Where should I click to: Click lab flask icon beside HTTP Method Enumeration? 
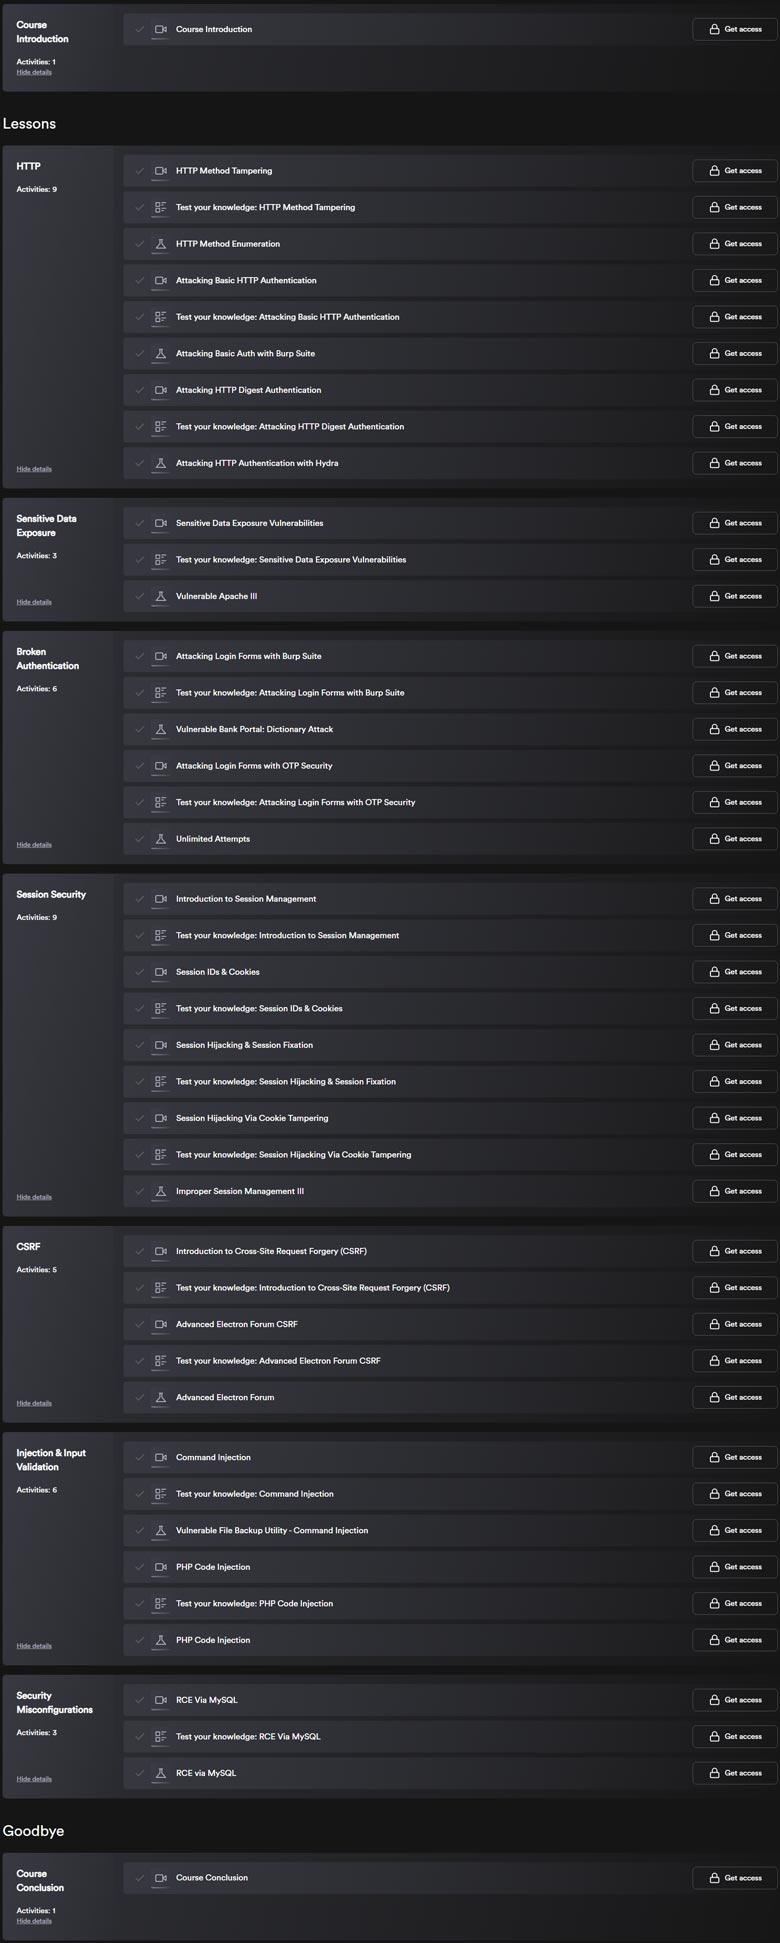(x=160, y=244)
